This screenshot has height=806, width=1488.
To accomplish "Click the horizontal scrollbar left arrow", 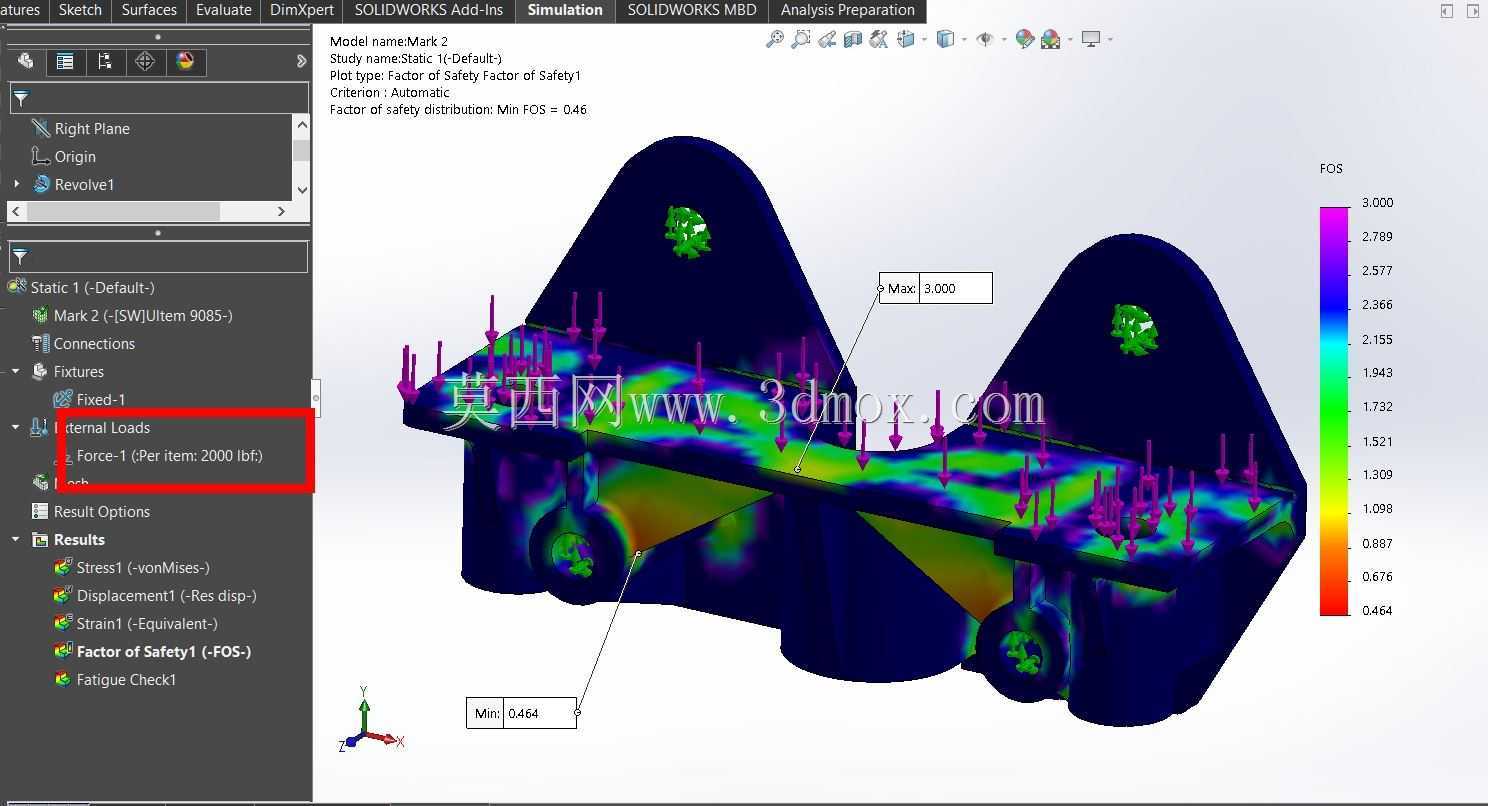I will (15, 211).
